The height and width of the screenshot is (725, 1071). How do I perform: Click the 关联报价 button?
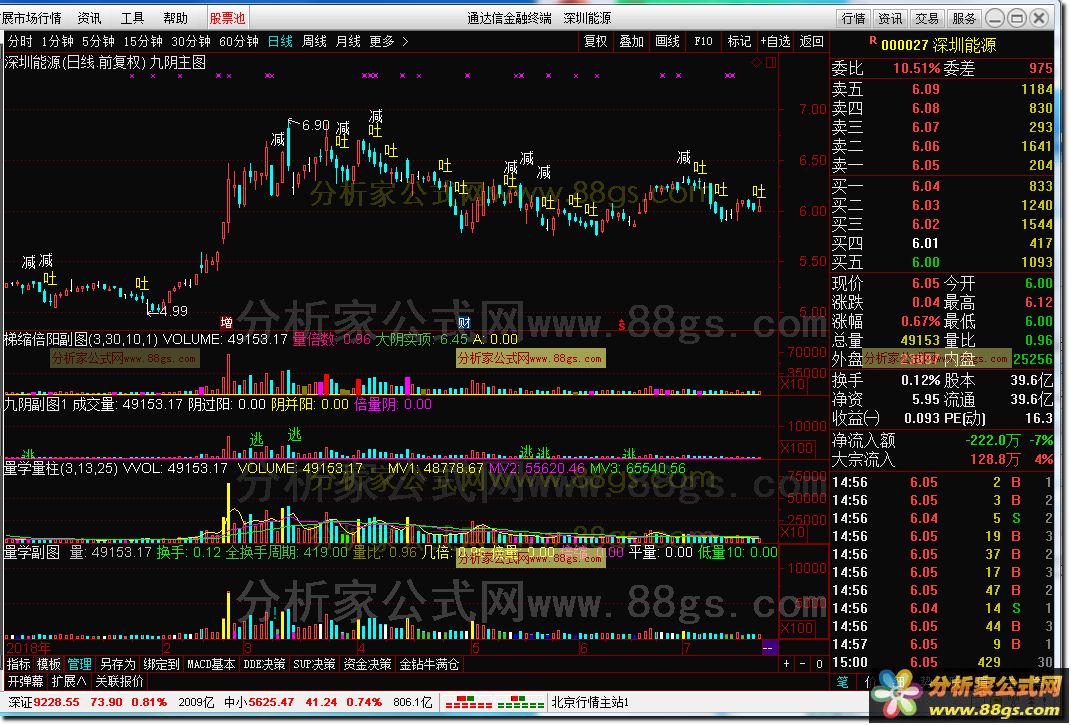pyautogui.click(x=120, y=681)
